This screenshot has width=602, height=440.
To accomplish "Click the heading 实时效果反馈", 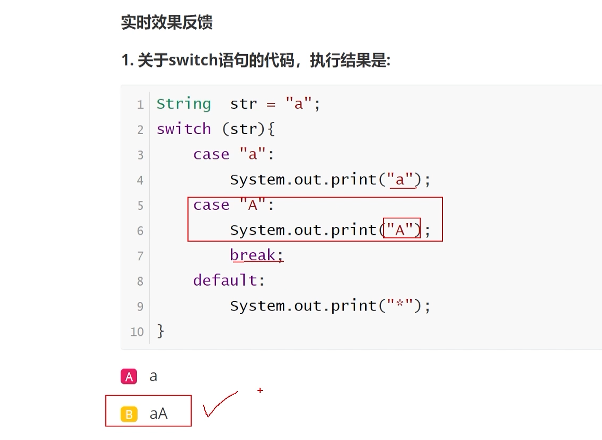I will pyautogui.click(x=167, y=22).
